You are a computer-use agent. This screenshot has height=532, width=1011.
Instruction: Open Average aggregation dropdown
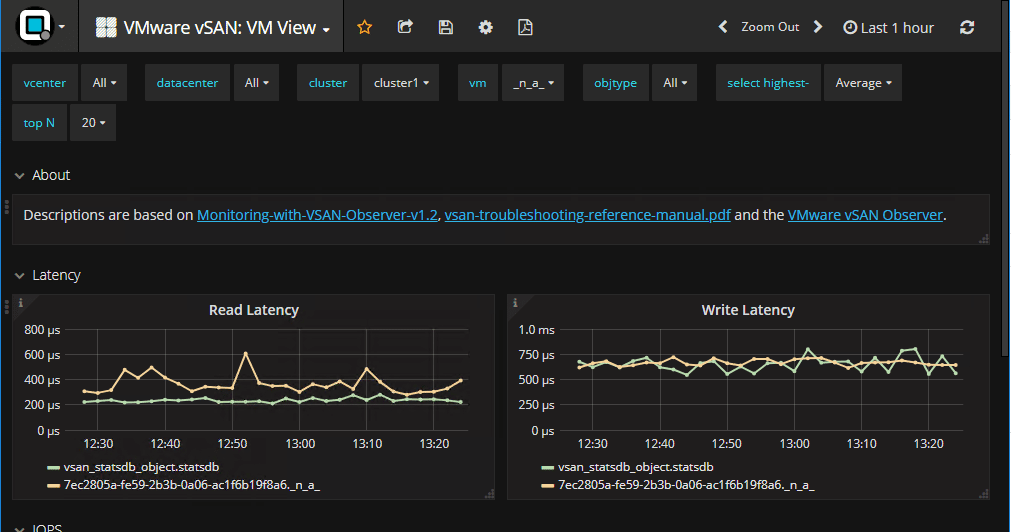click(x=863, y=83)
